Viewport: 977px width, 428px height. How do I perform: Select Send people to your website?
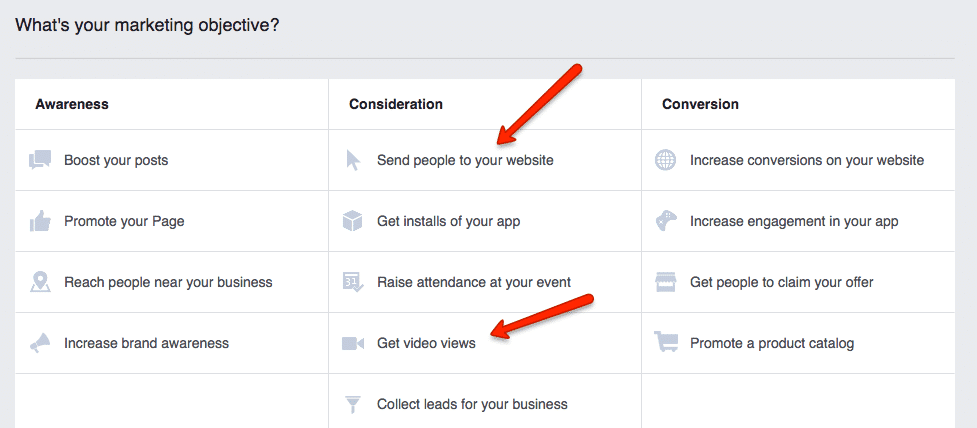coord(465,160)
